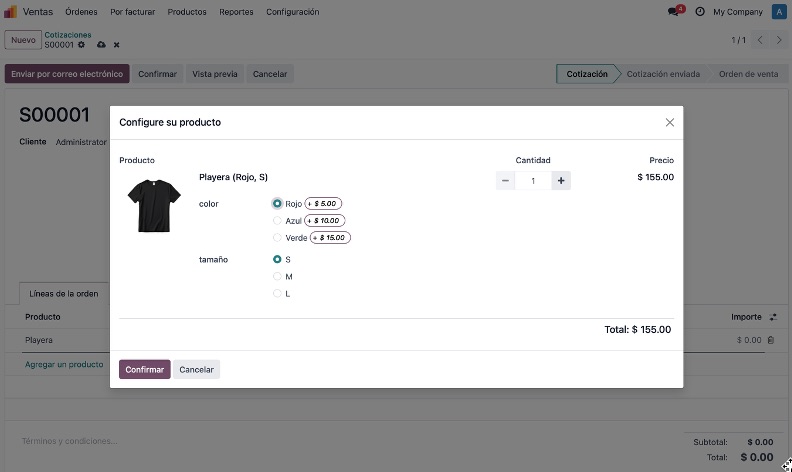The width and height of the screenshot is (792, 472).
Task: Discard changes with the X icon
Action: [117, 45]
